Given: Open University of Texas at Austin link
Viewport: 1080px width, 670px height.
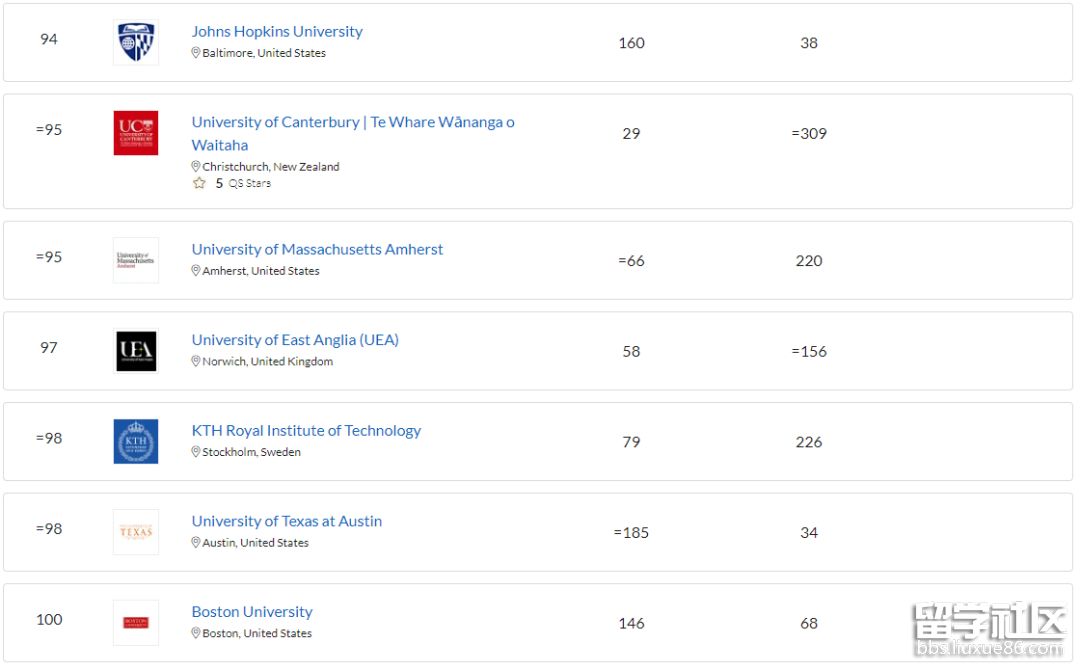Looking at the screenshot, I should tap(287, 521).
